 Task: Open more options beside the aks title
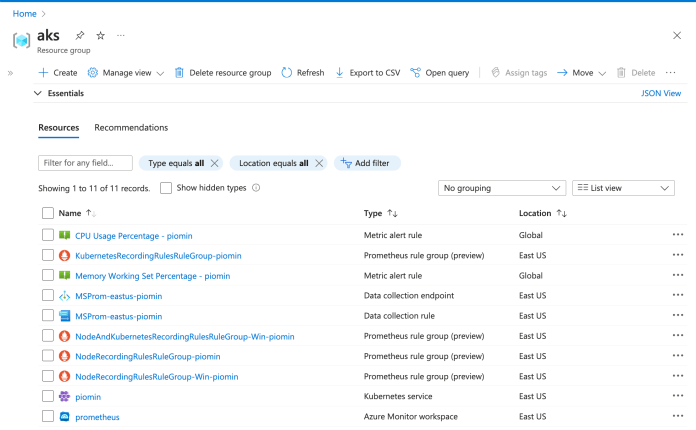[x=121, y=35]
